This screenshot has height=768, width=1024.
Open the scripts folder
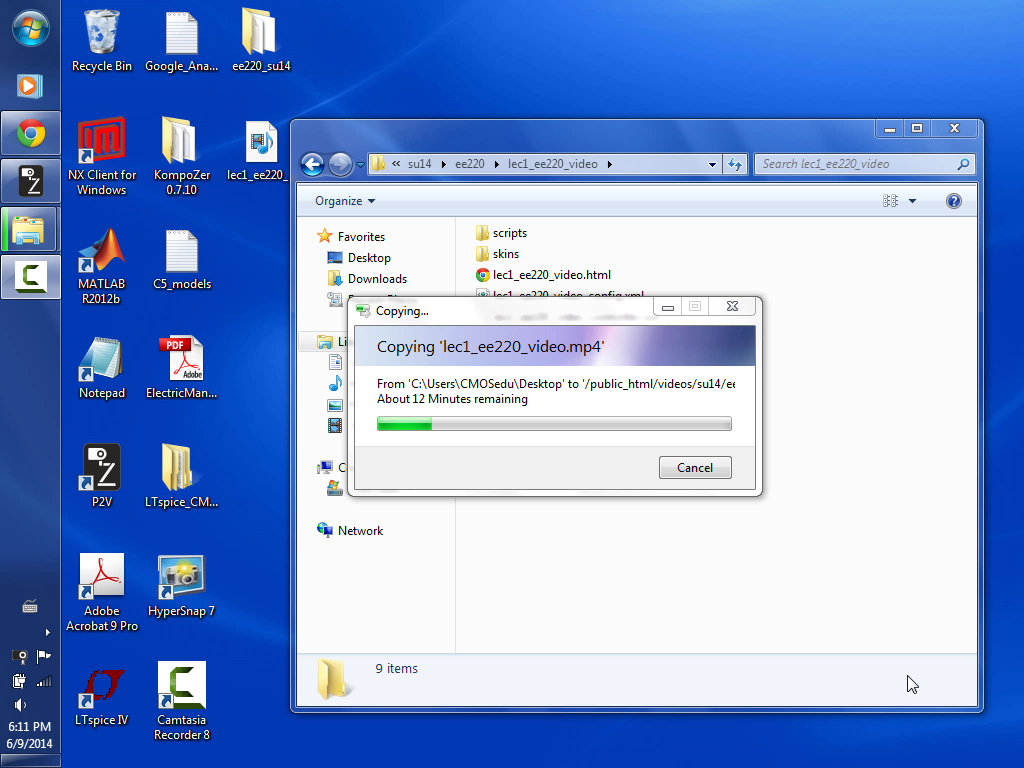click(x=509, y=233)
